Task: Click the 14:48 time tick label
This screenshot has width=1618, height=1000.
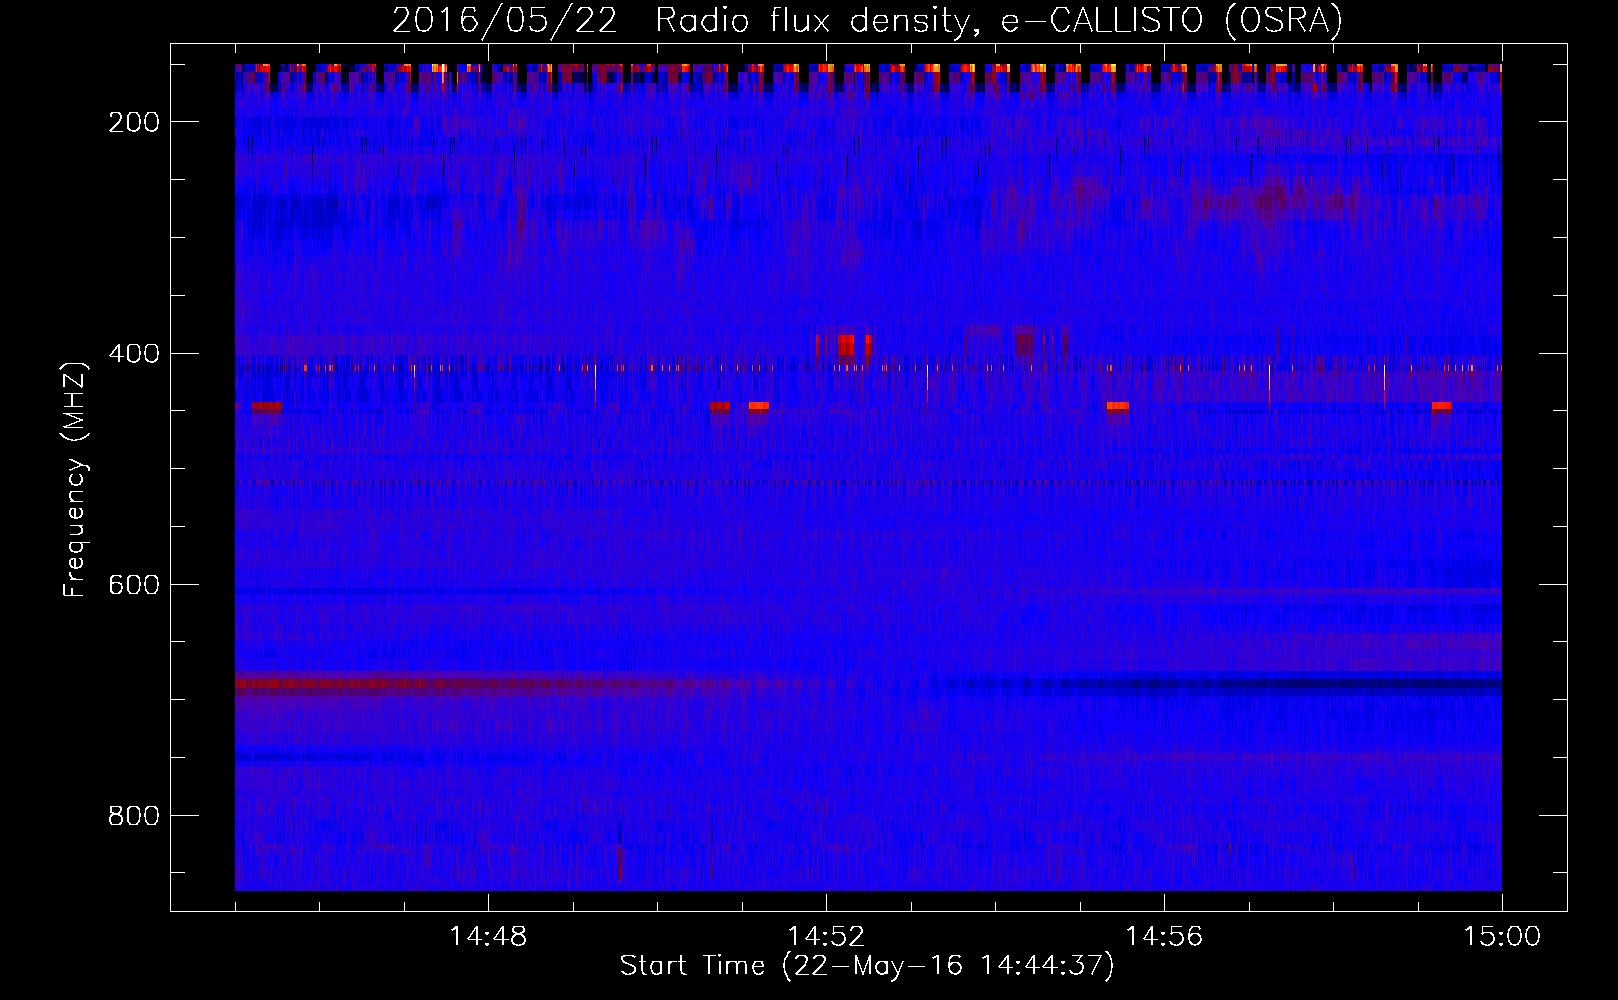Action: 488,937
